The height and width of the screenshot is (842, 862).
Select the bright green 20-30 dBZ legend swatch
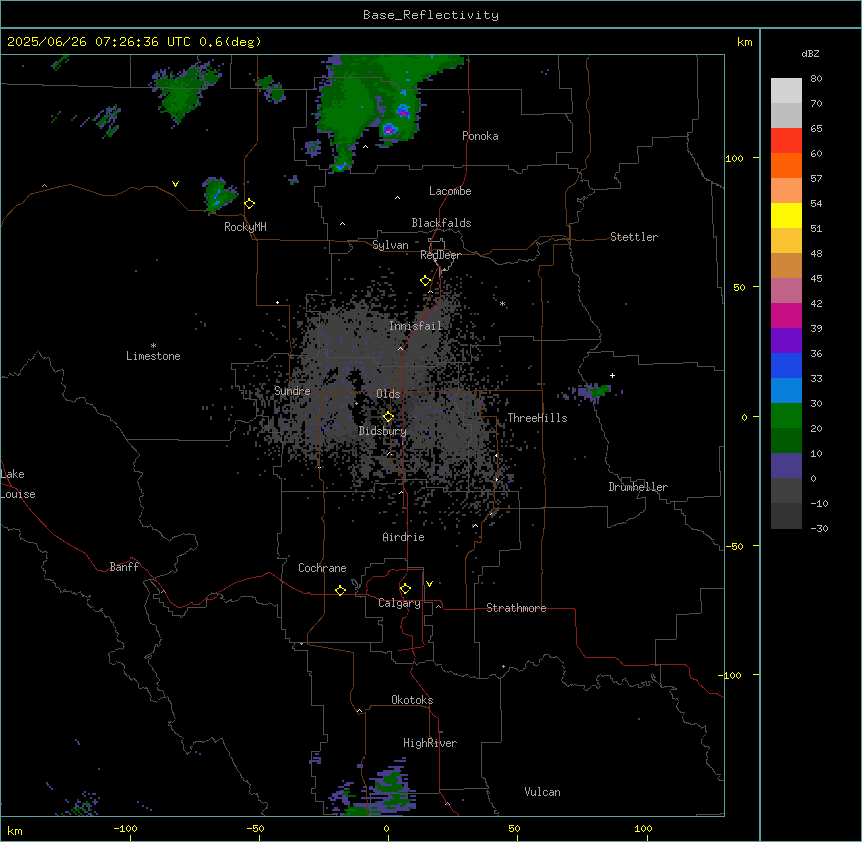pyautogui.click(x=786, y=416)
